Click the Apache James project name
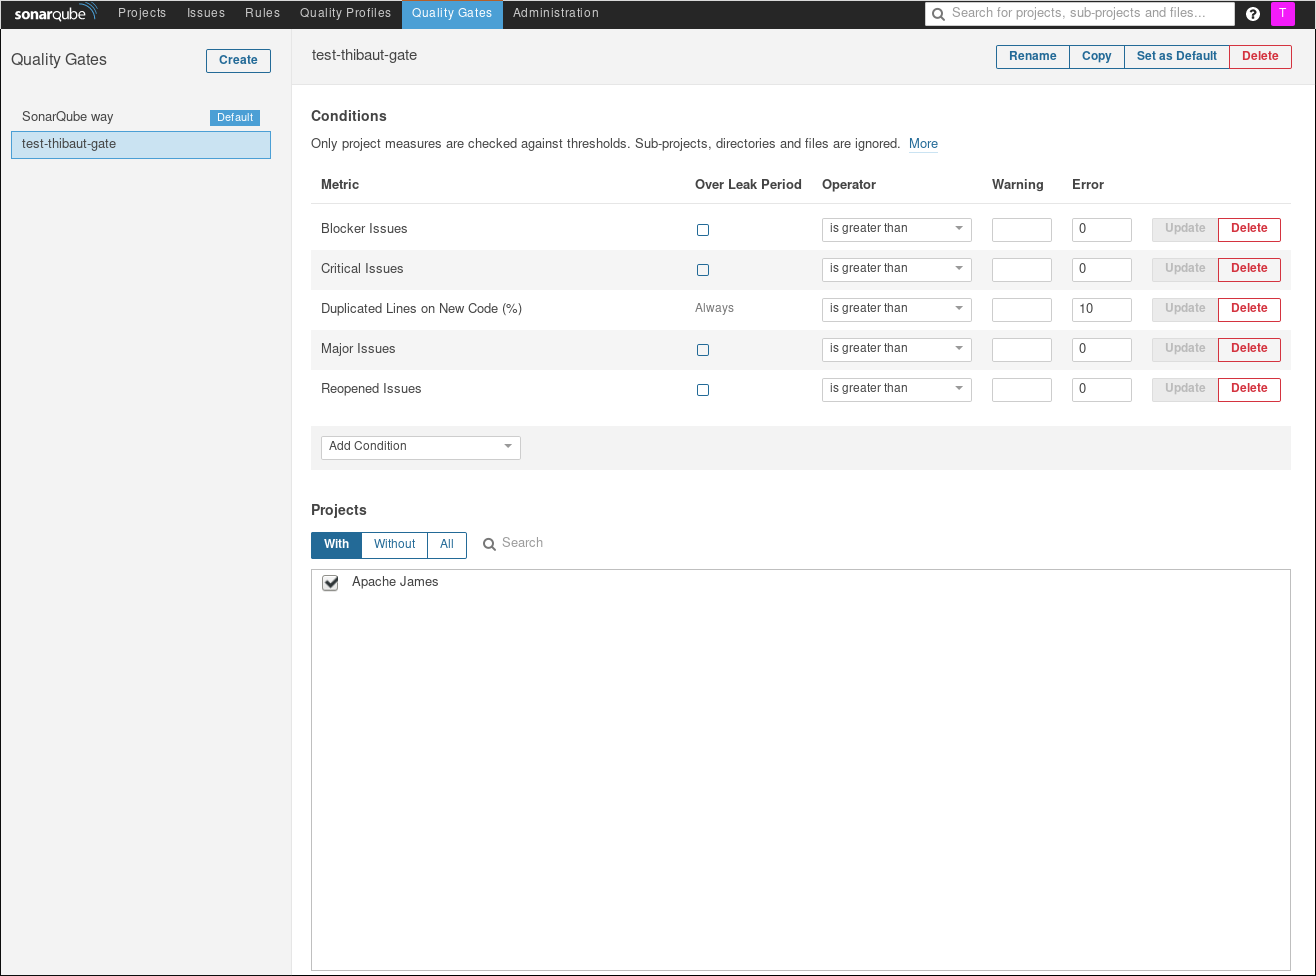The image size is (1316, 976). click(x=395, y=582)
